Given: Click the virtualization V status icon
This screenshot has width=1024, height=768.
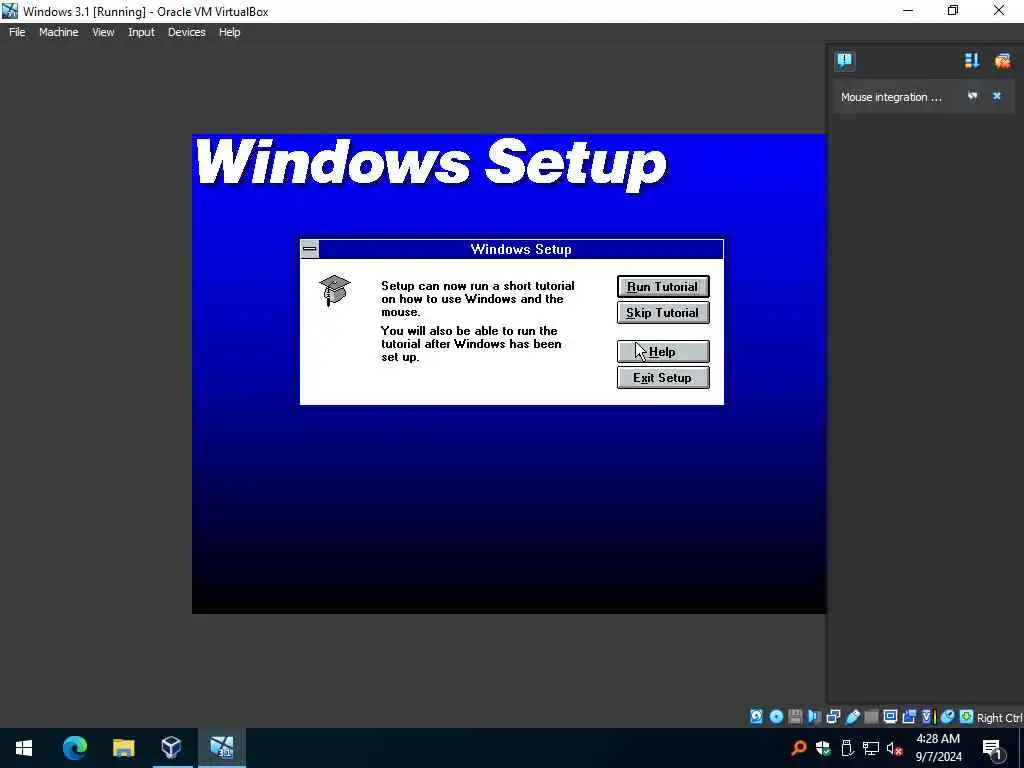Looking at the screenshot, I should tap(927, 716).
